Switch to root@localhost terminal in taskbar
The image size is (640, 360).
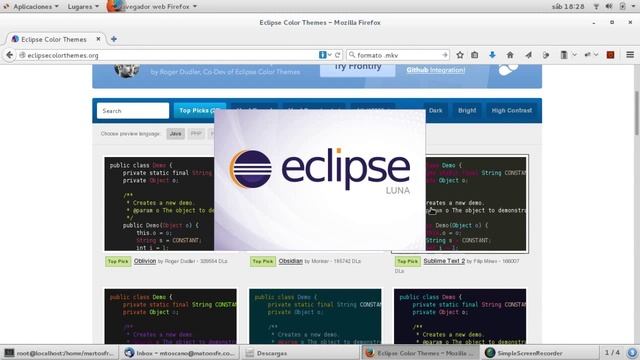tap(60, 353)
